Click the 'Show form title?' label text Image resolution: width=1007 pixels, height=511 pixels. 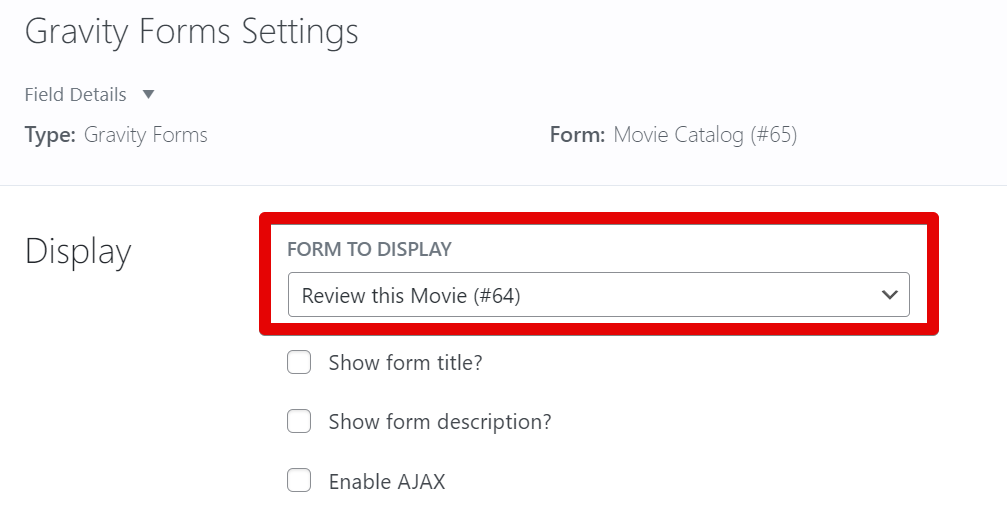[x=405, y=363]
